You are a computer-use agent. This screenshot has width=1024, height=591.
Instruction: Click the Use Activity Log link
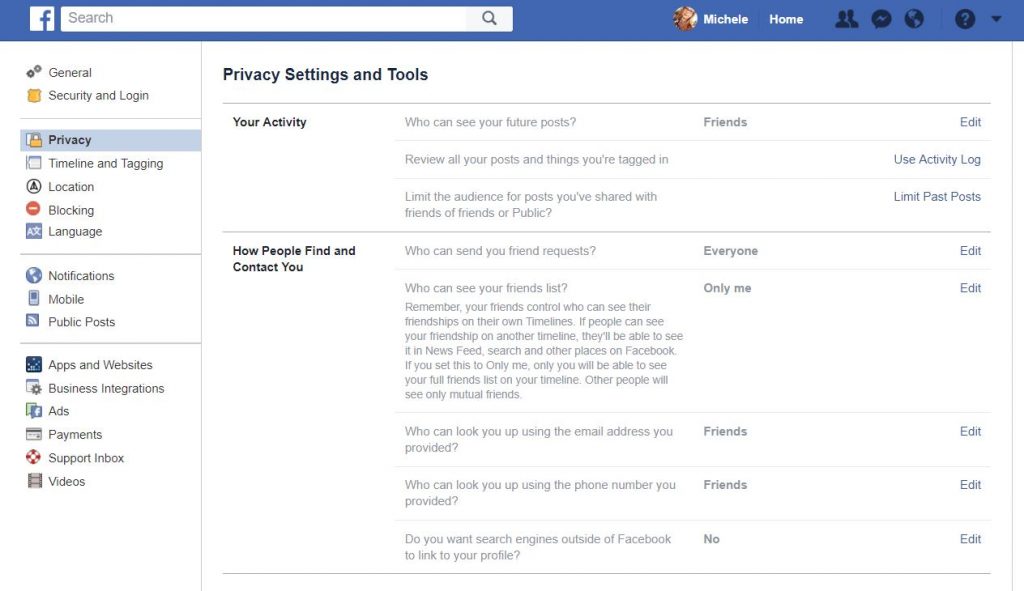pyautogui.click(x=936, y=159)
